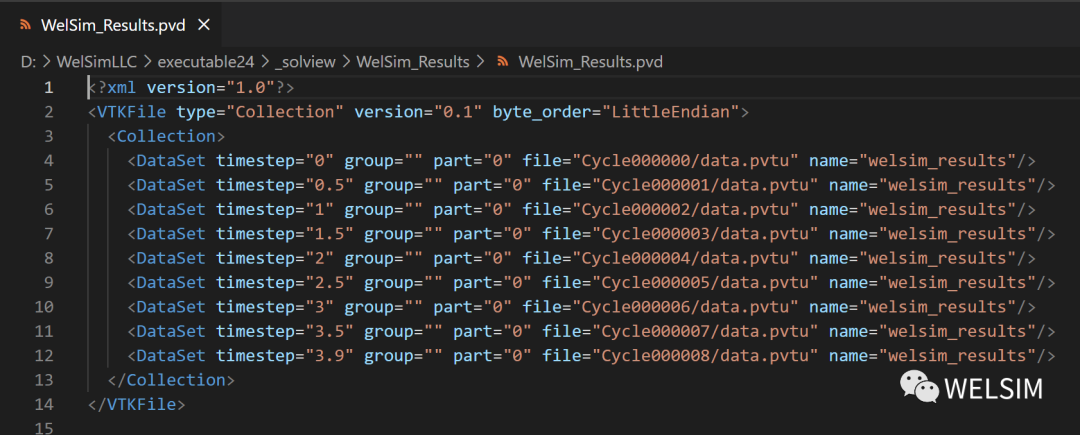
Task: Click file path Cycle000006/data.pvtu
Action: tap(685, 307)
